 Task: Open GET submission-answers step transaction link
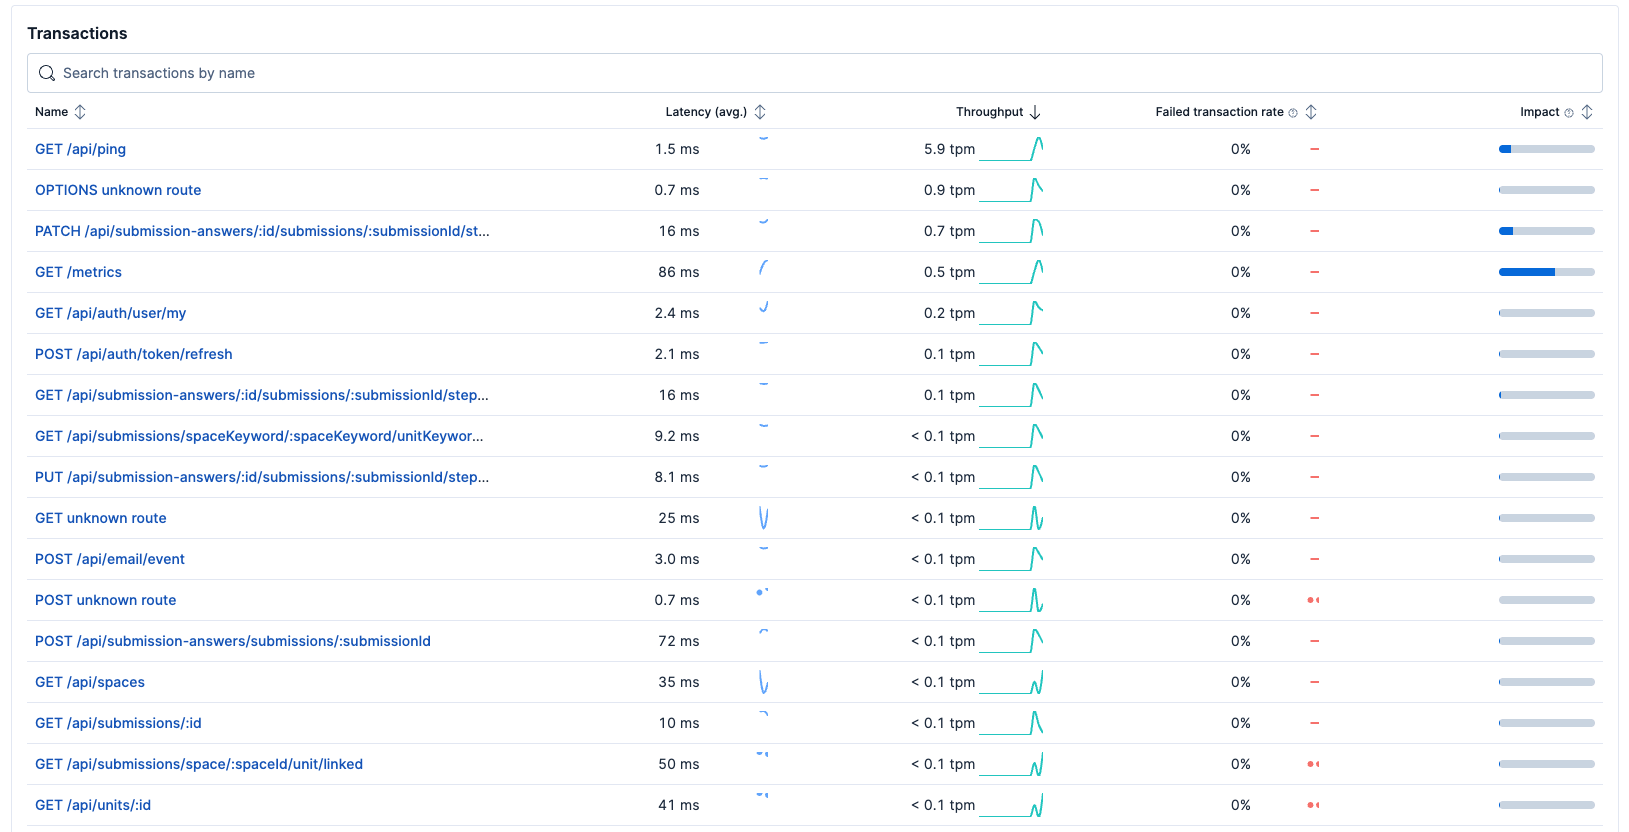pyautogui.click(x=262, y=395)
